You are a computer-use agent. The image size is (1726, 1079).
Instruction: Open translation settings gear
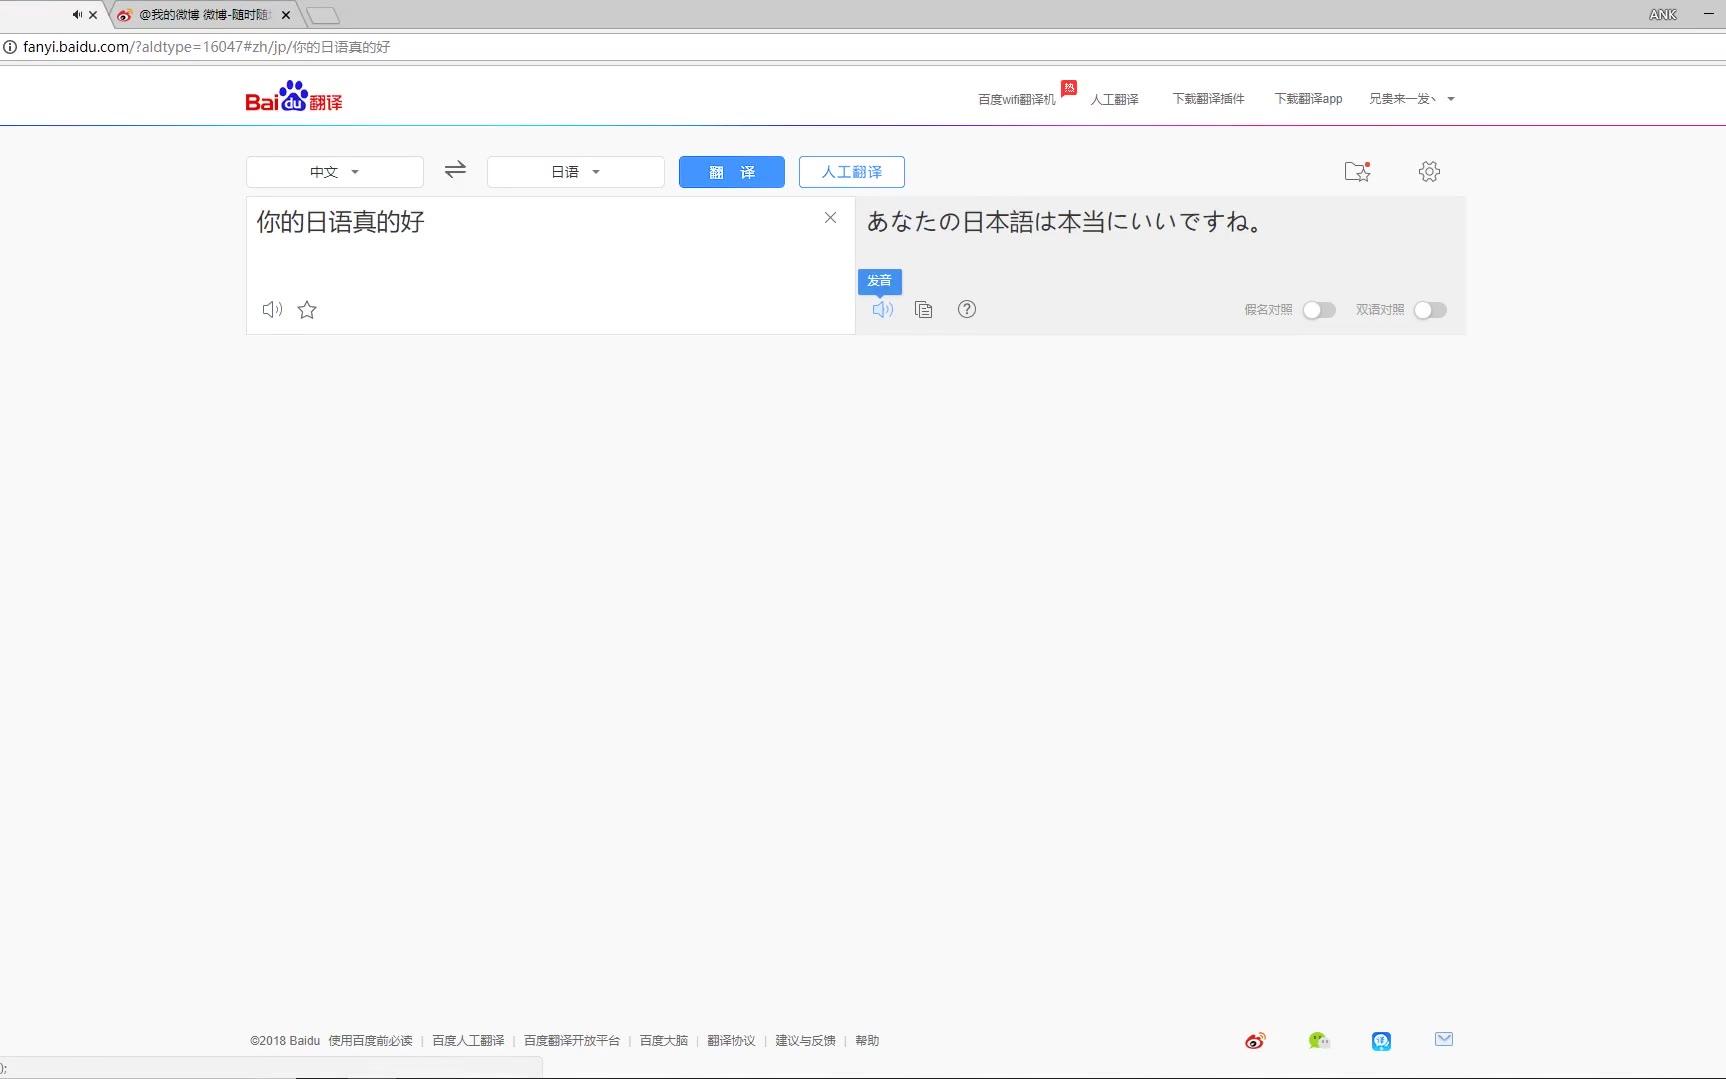(x=1429, y=171)
